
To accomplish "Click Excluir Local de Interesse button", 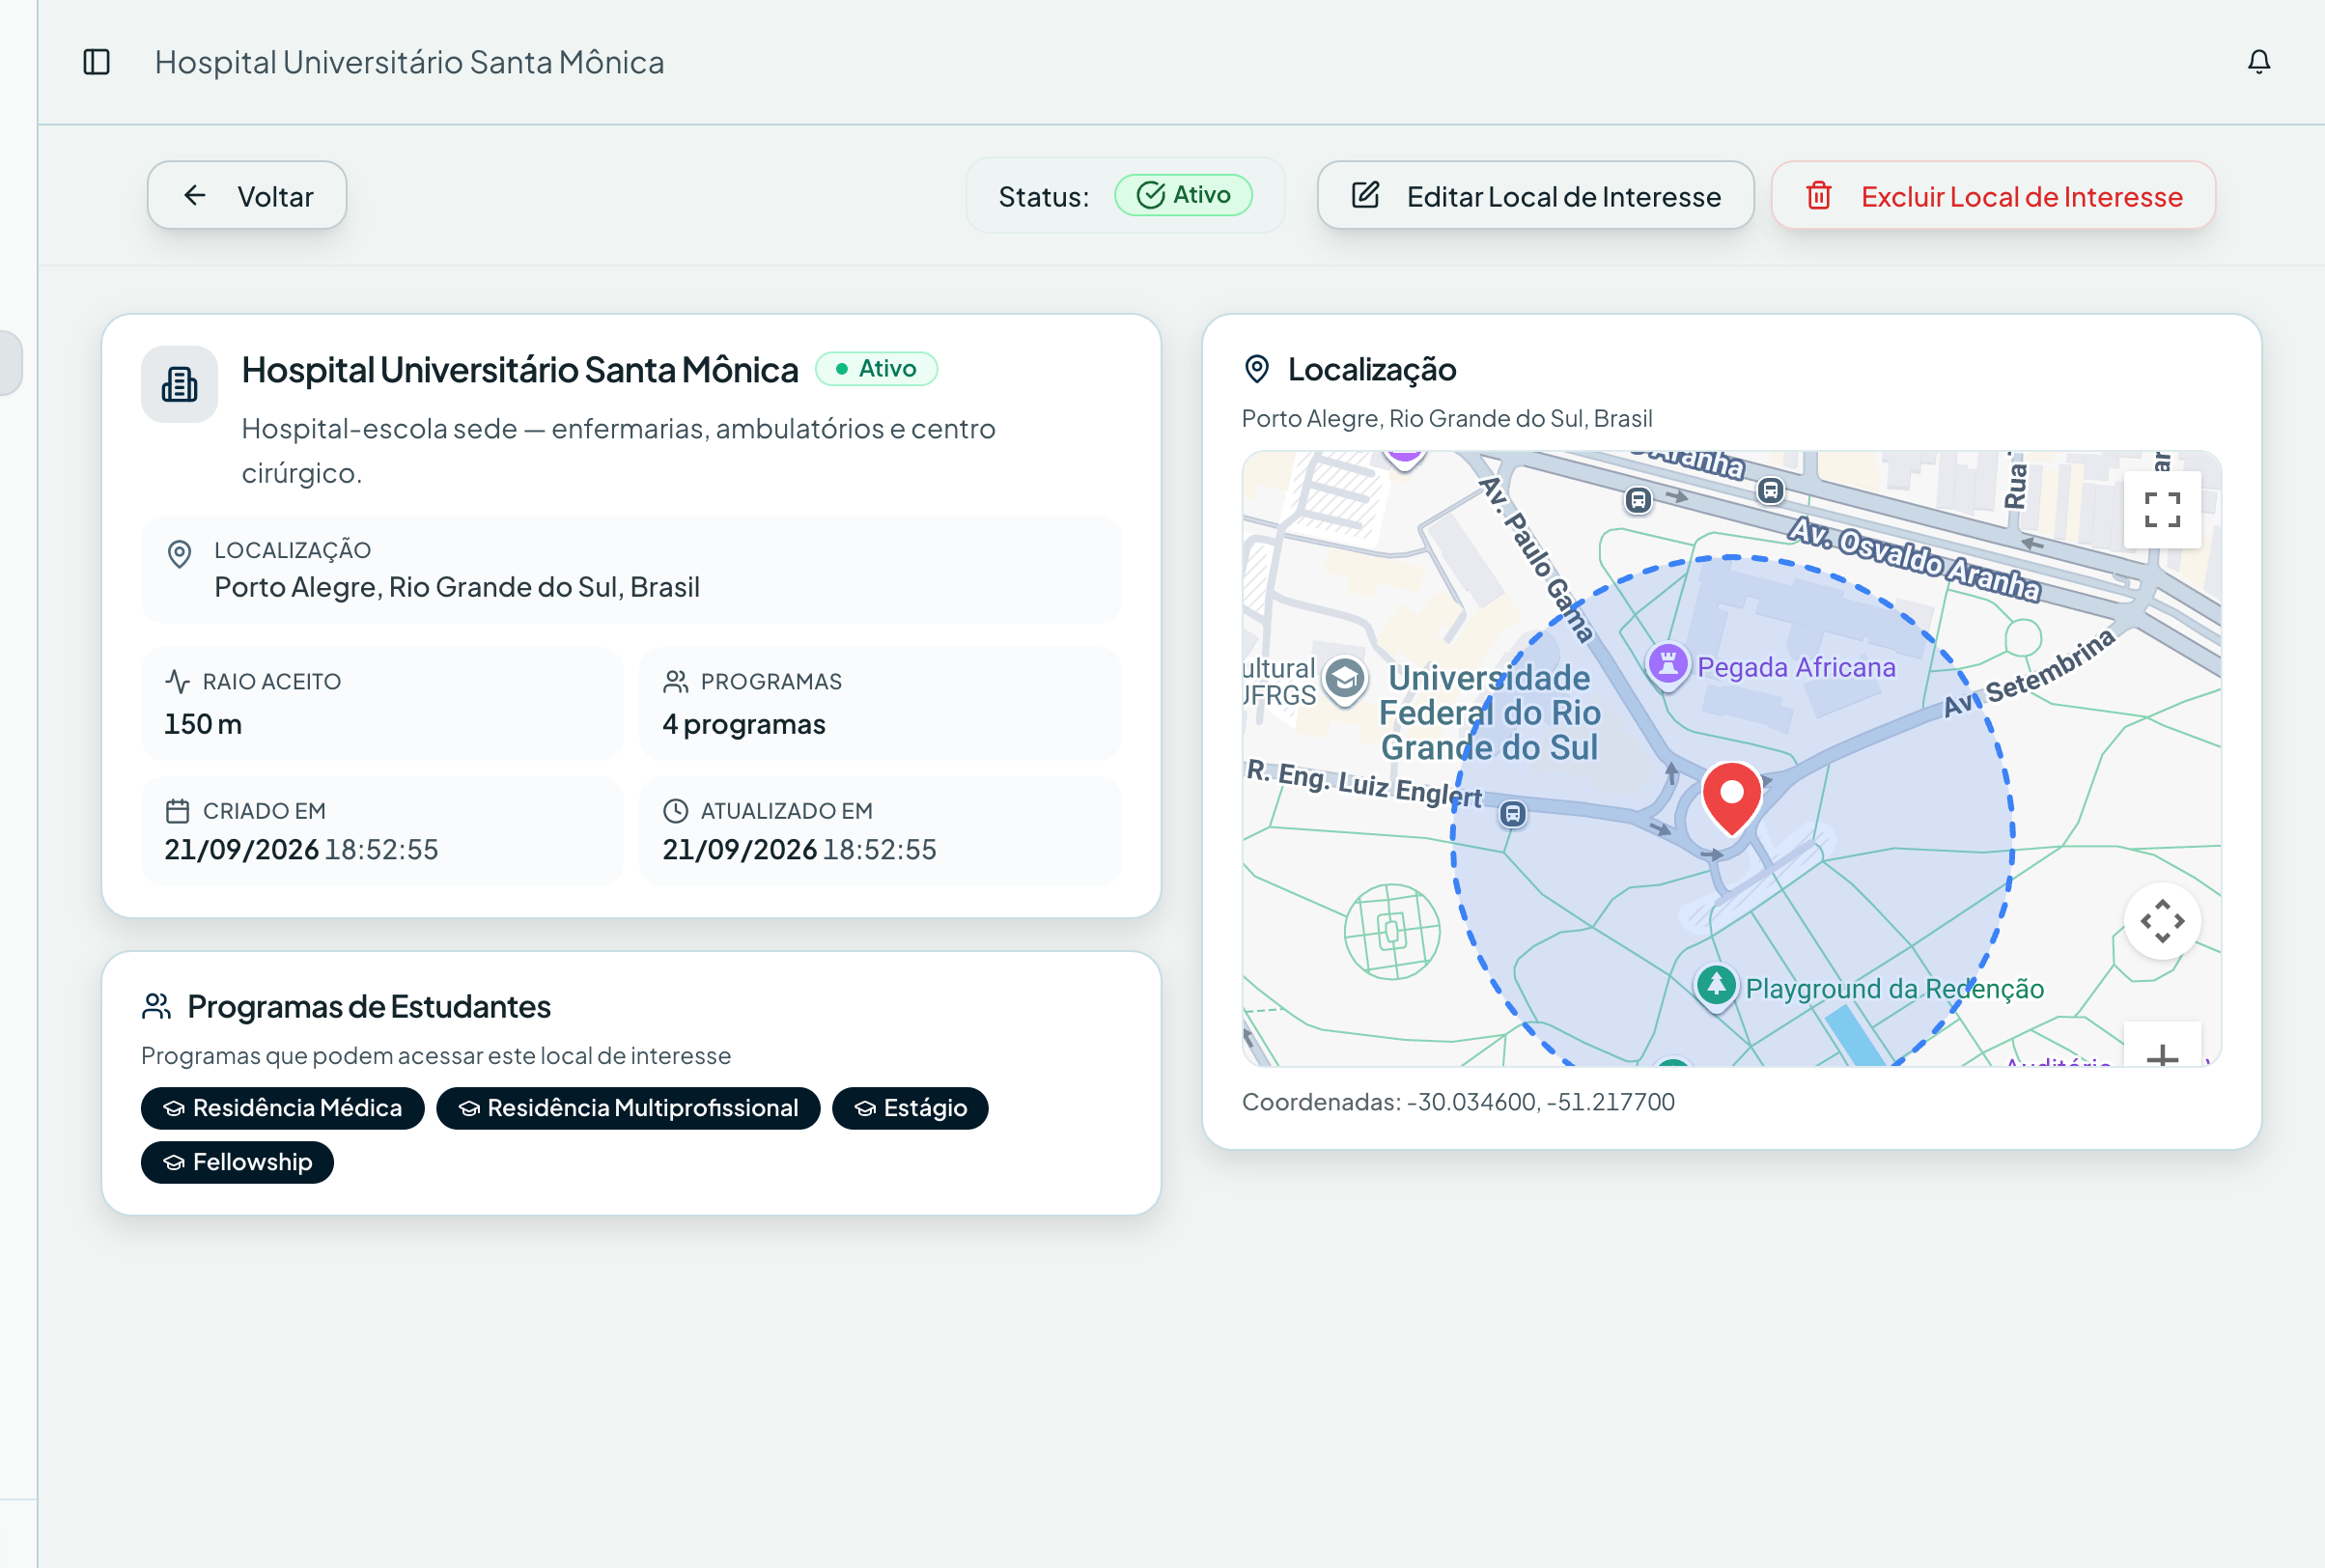I will coord(1993,195).
